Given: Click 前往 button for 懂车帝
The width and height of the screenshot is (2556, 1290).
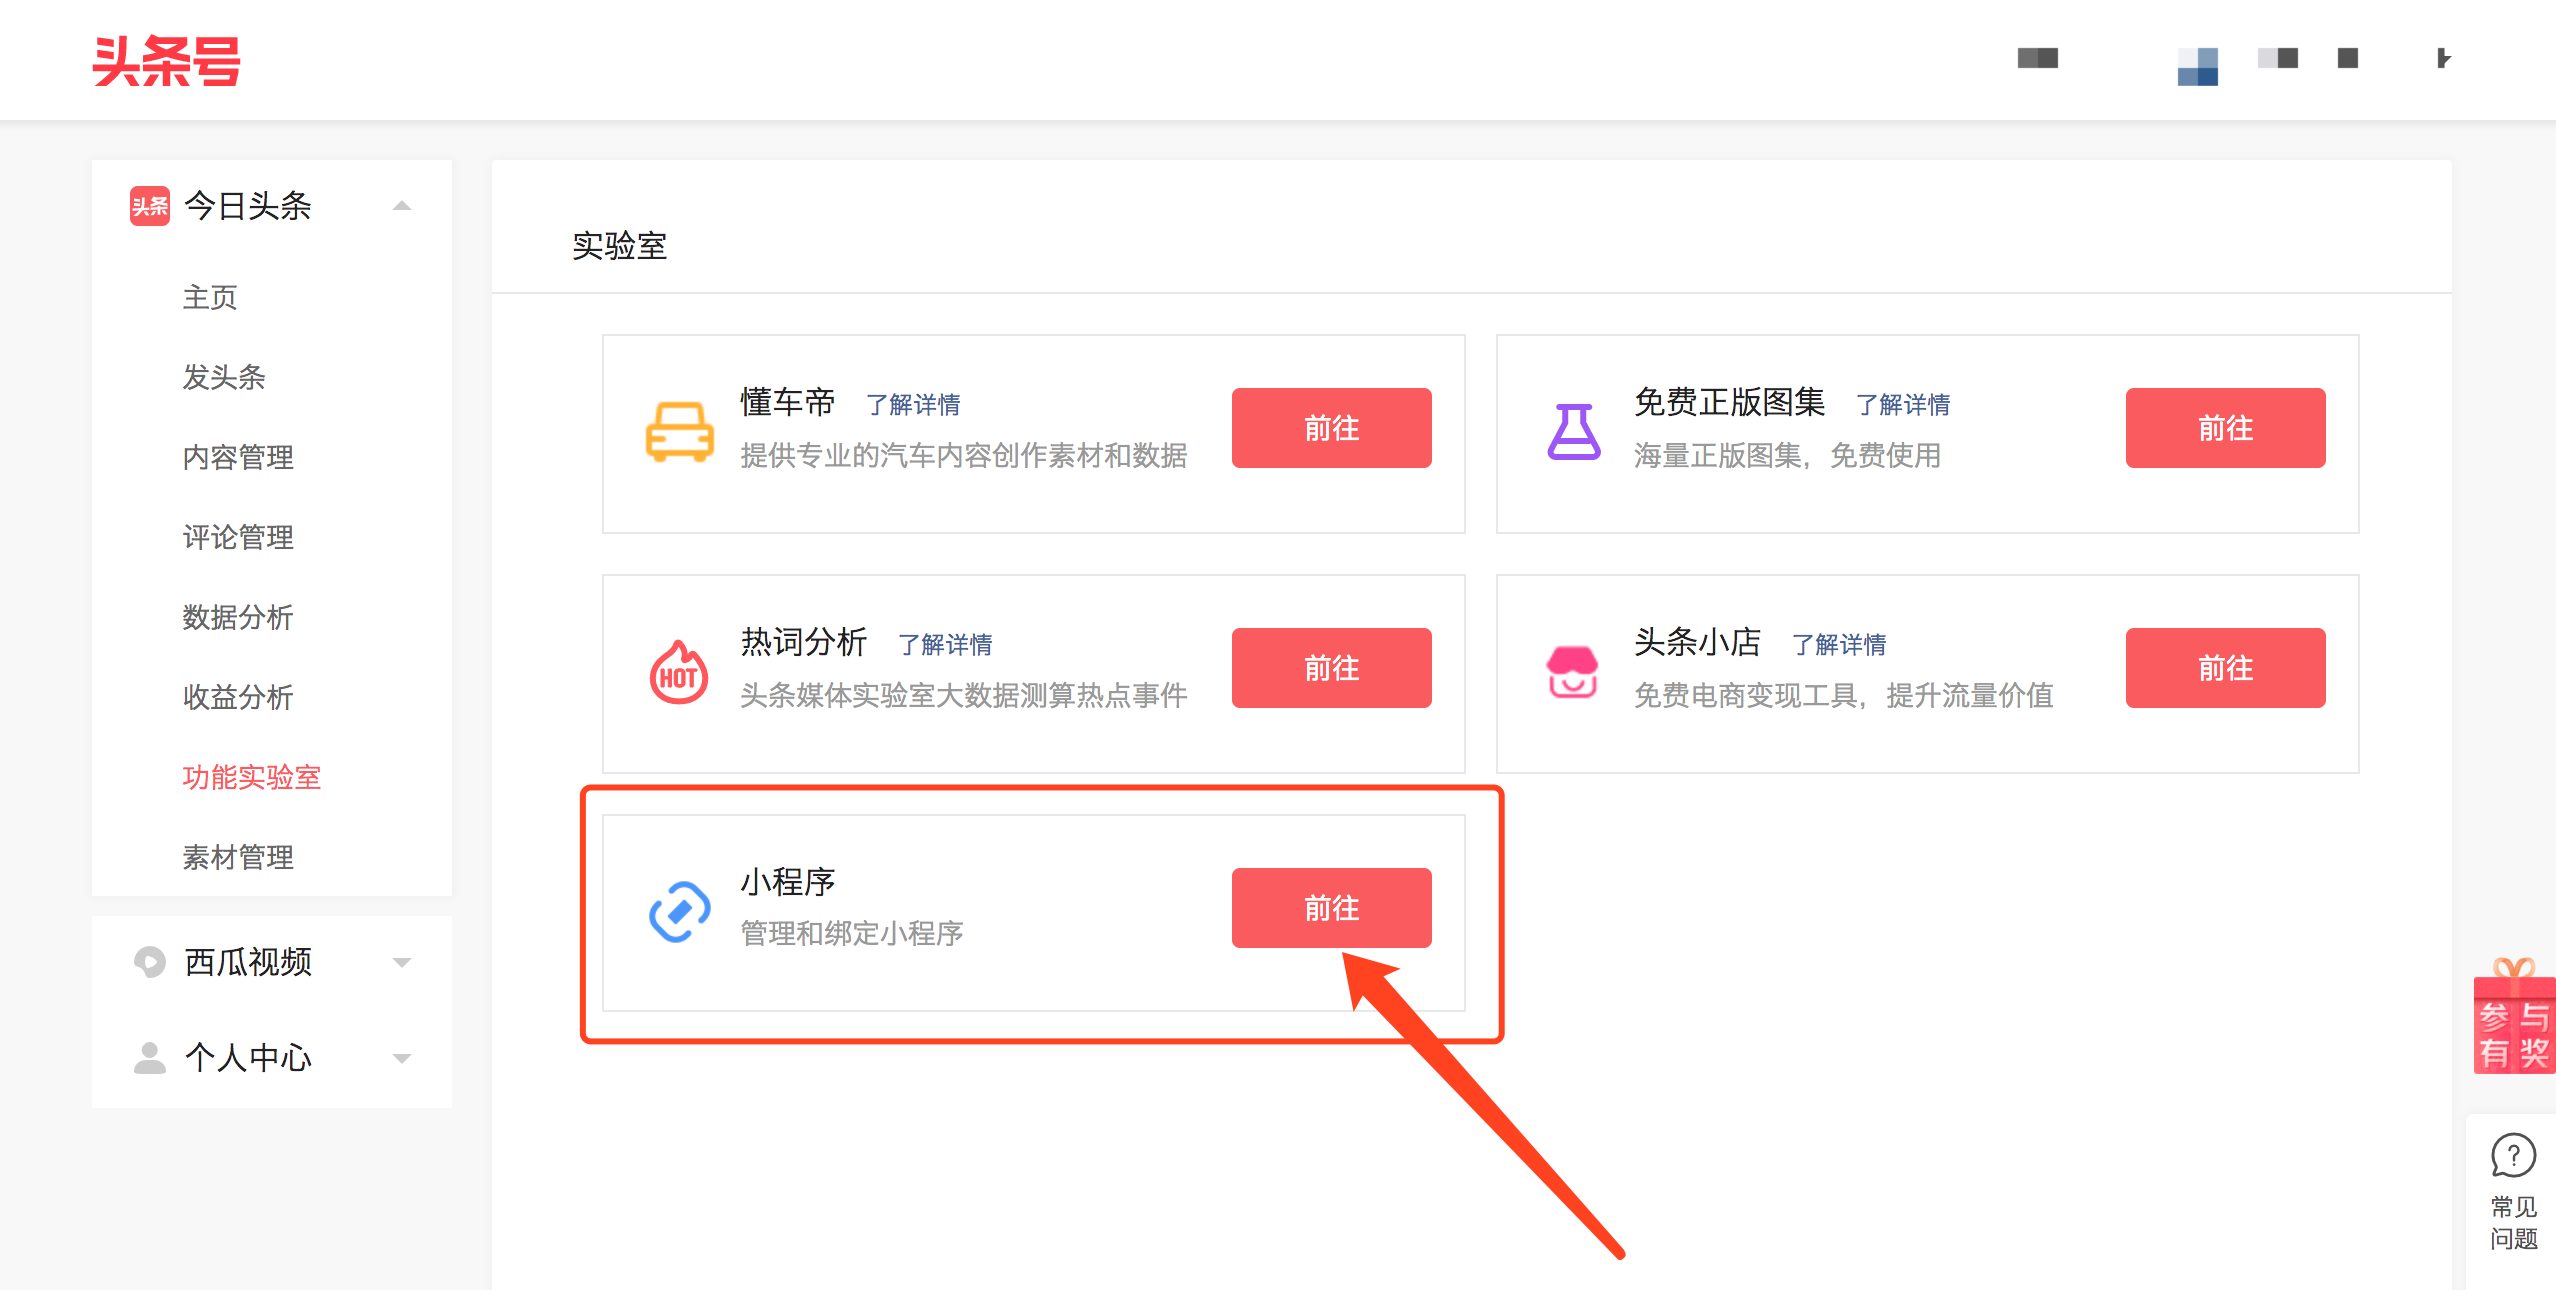Looking at the screenshot, I should tap(1332, 428).
